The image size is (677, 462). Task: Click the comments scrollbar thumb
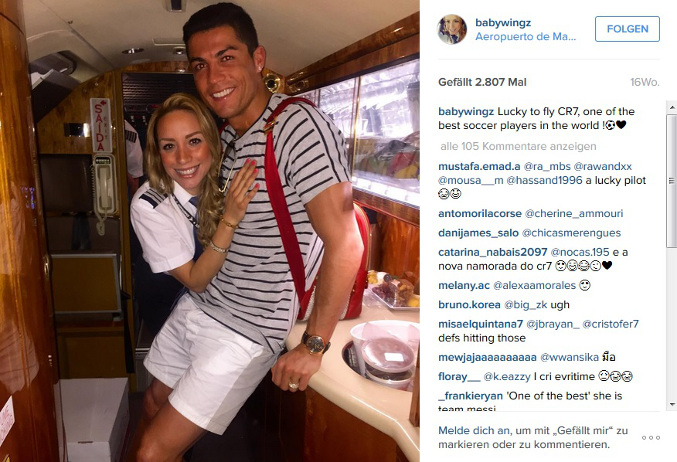click(672, 180)
